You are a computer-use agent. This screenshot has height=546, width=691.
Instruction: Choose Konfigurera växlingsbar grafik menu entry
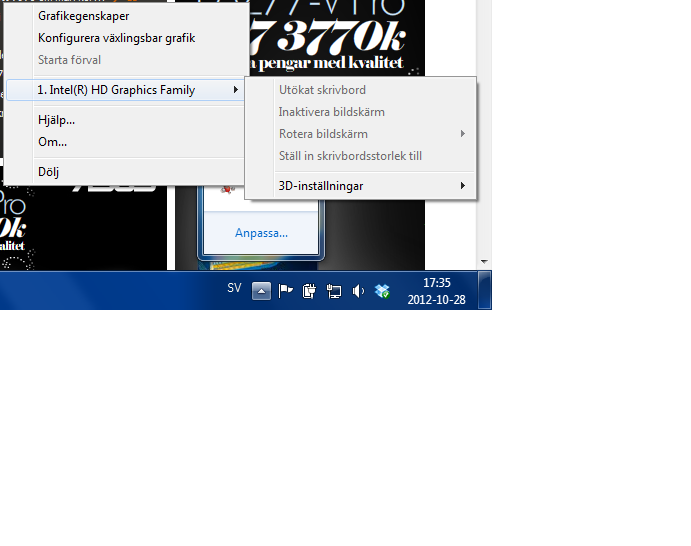point(116,38)
